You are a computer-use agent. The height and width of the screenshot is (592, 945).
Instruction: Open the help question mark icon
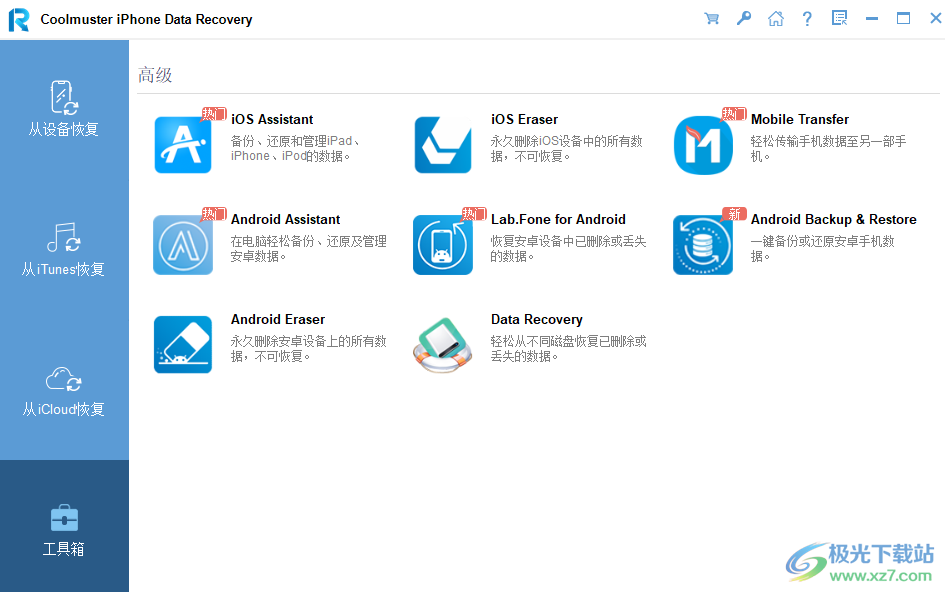tap(807, 19)
